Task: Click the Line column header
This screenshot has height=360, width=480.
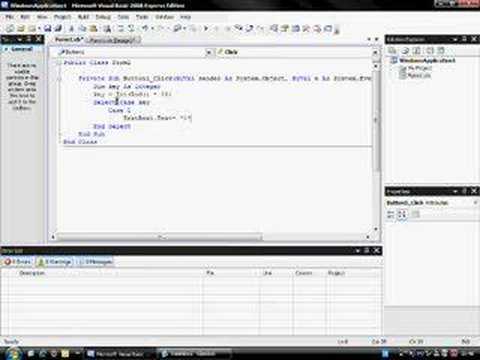Action: pos(276,273)
